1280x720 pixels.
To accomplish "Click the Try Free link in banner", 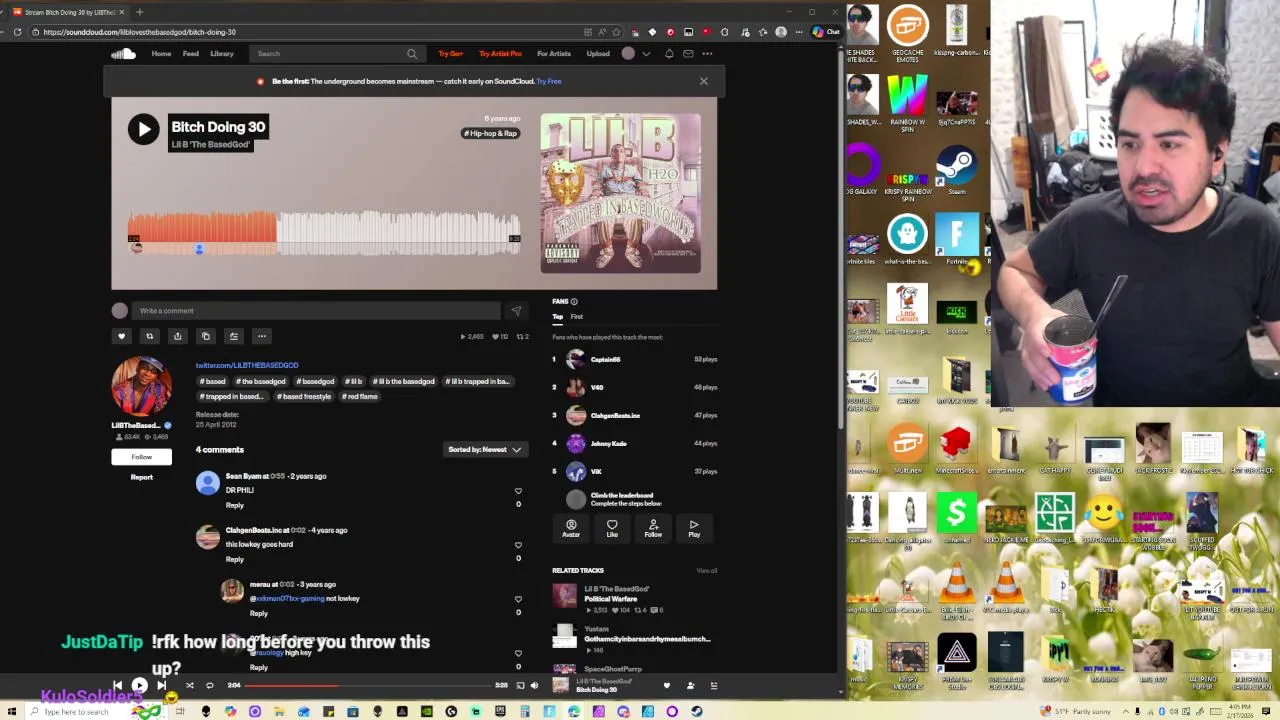I will pos(549,81).
